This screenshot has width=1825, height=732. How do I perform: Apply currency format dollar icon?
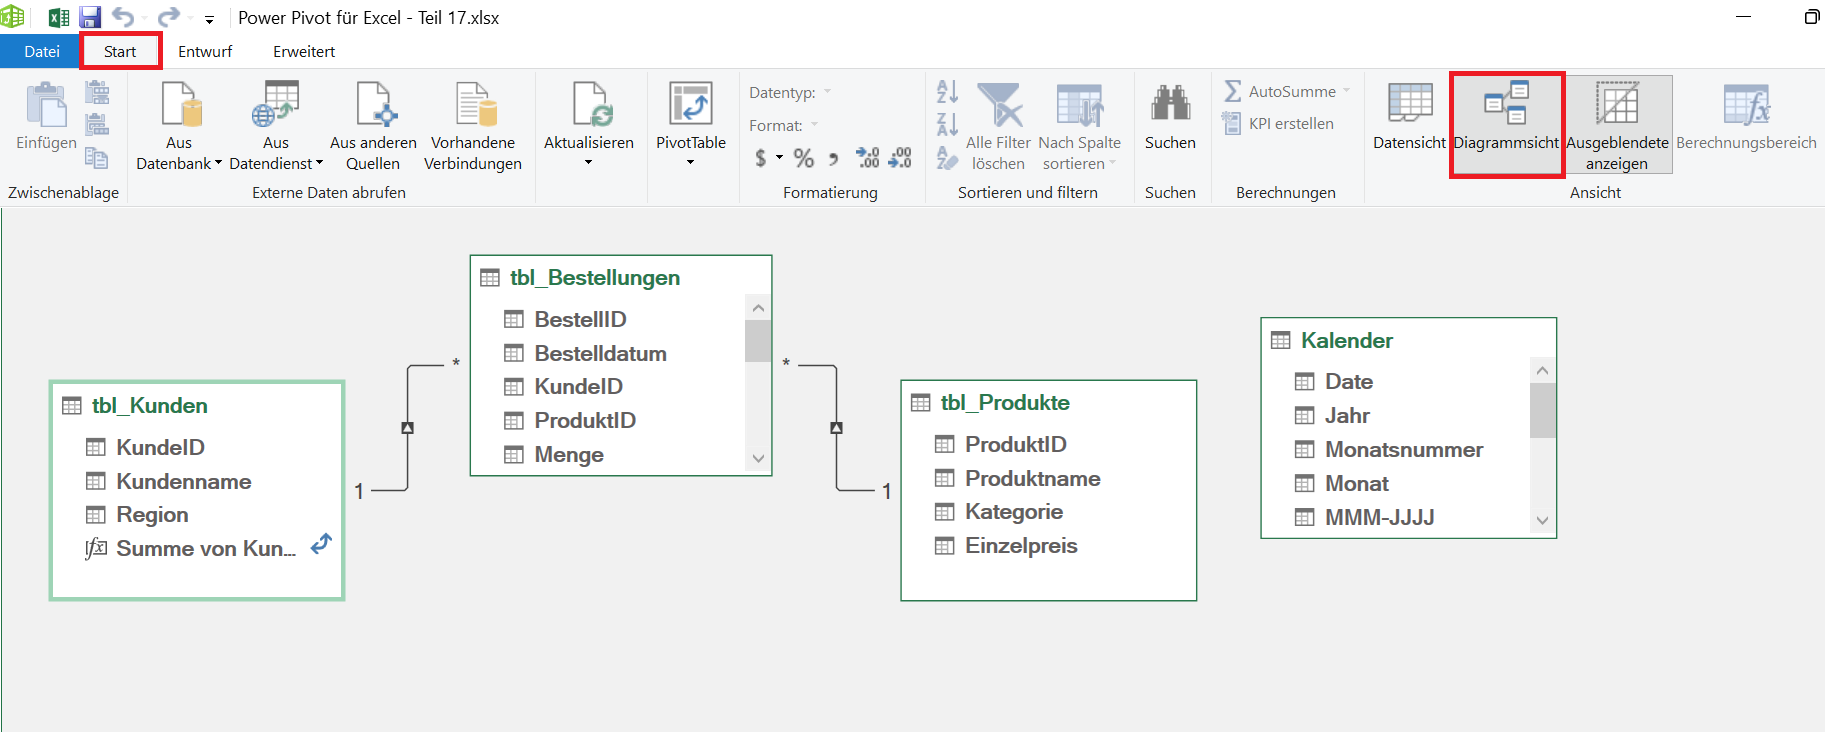coord(761,158)
